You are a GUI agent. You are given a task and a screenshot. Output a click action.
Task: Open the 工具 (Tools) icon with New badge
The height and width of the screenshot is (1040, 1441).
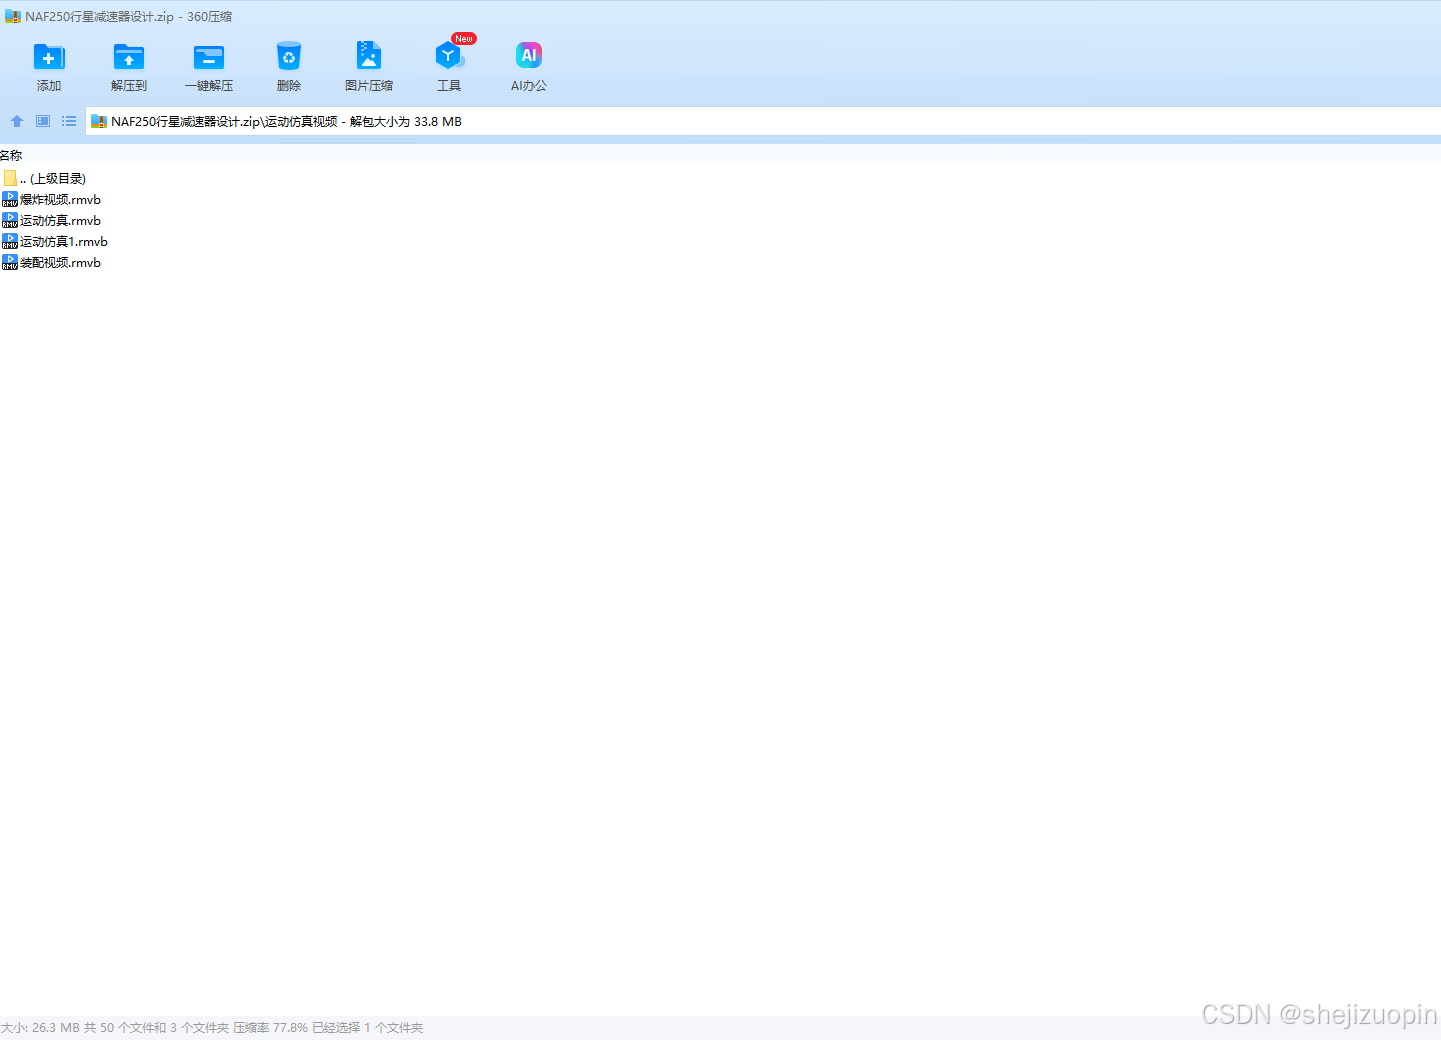(x=449, y=55)
